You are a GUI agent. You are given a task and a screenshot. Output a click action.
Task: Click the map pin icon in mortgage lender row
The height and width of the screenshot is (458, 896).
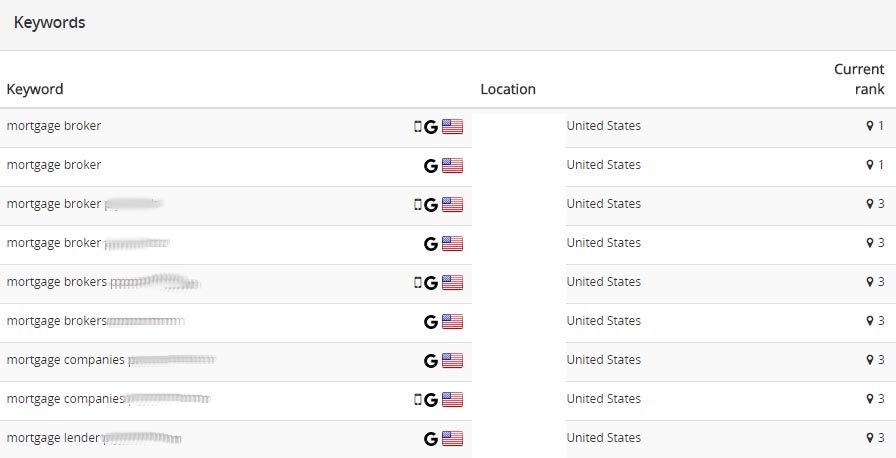(870, 437)
